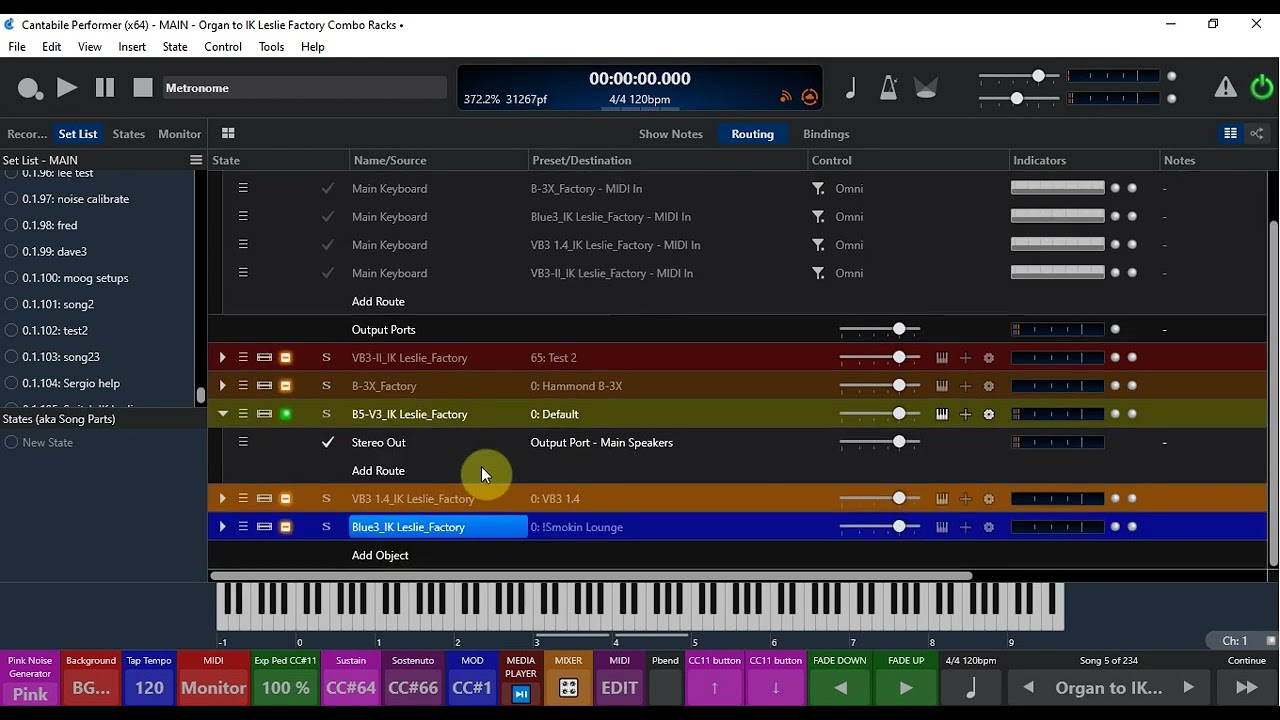Open the hamburger menu on VB3-II_IK Leslie_Factory row

[x=243, y=358]
